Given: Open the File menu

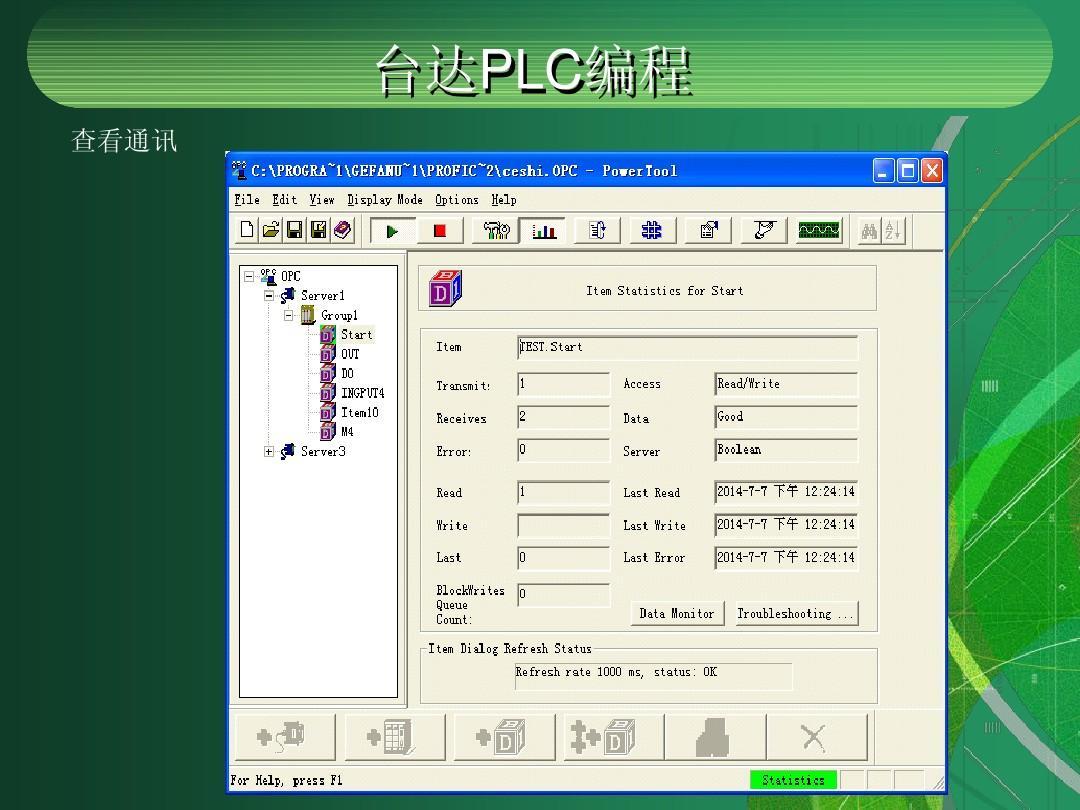Looking at the screenshot, I should 247,200.
